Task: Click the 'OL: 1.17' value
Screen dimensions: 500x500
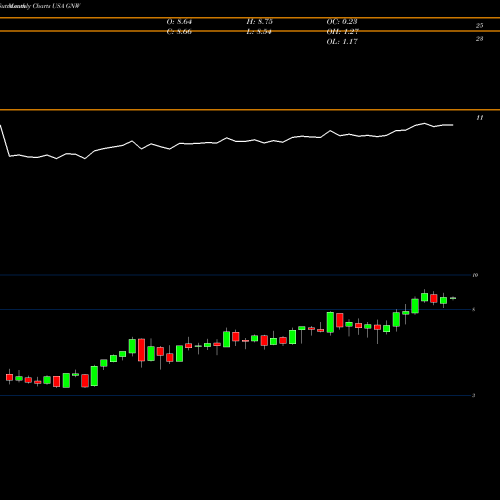Action: (x=342, y=42)
